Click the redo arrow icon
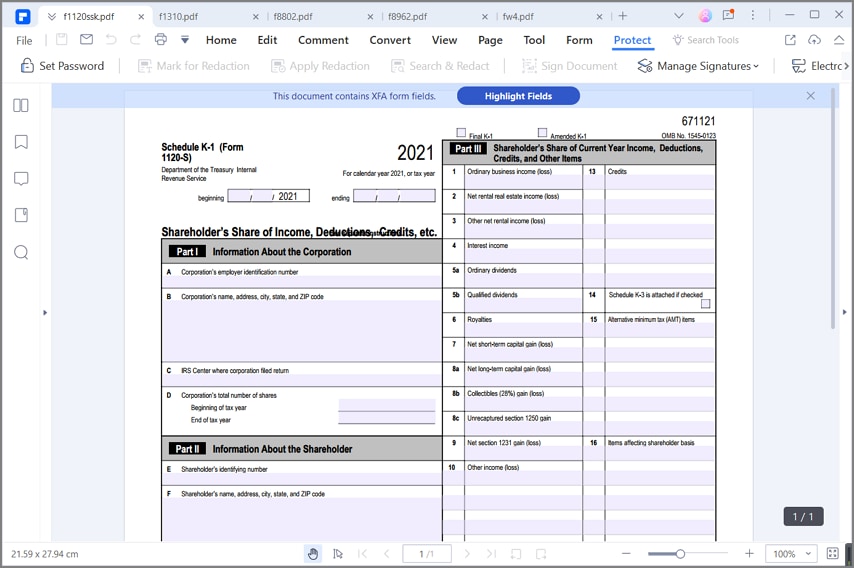 pyautogui.click(x=135, y=39)
